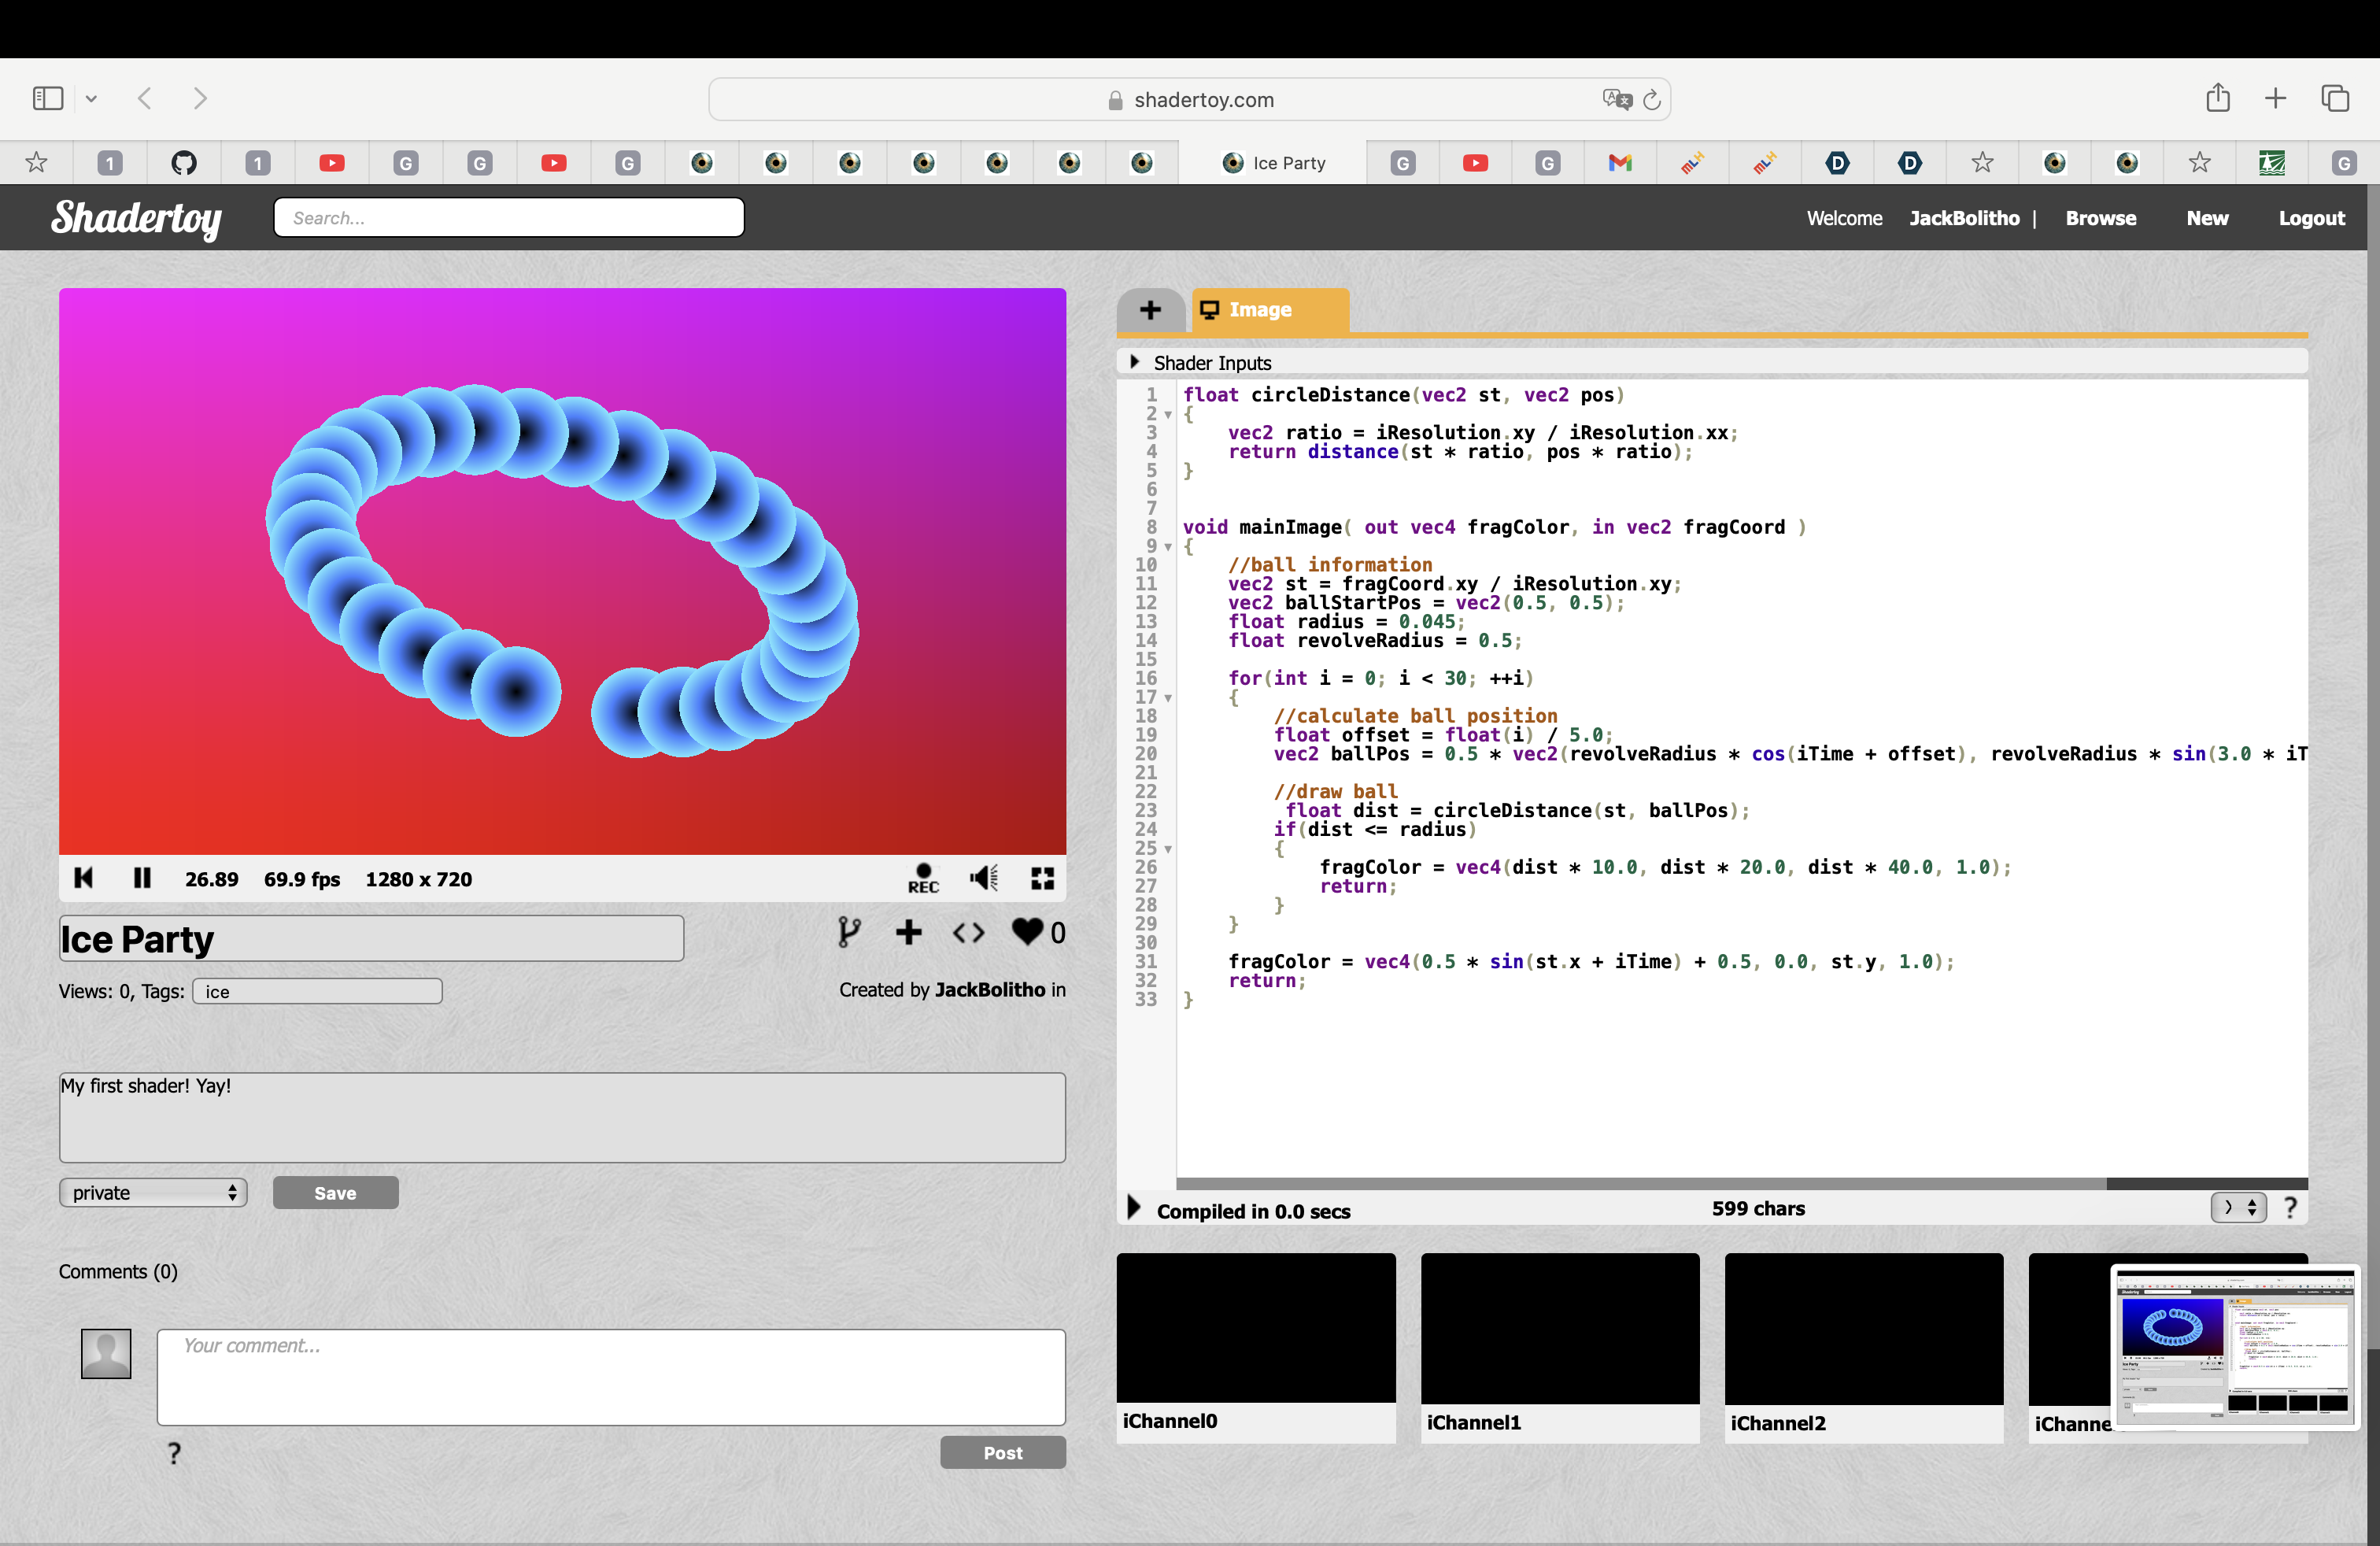Pause the shader playback
2380x1546 pixels.
pyautogui.click(x=142, y=878)
